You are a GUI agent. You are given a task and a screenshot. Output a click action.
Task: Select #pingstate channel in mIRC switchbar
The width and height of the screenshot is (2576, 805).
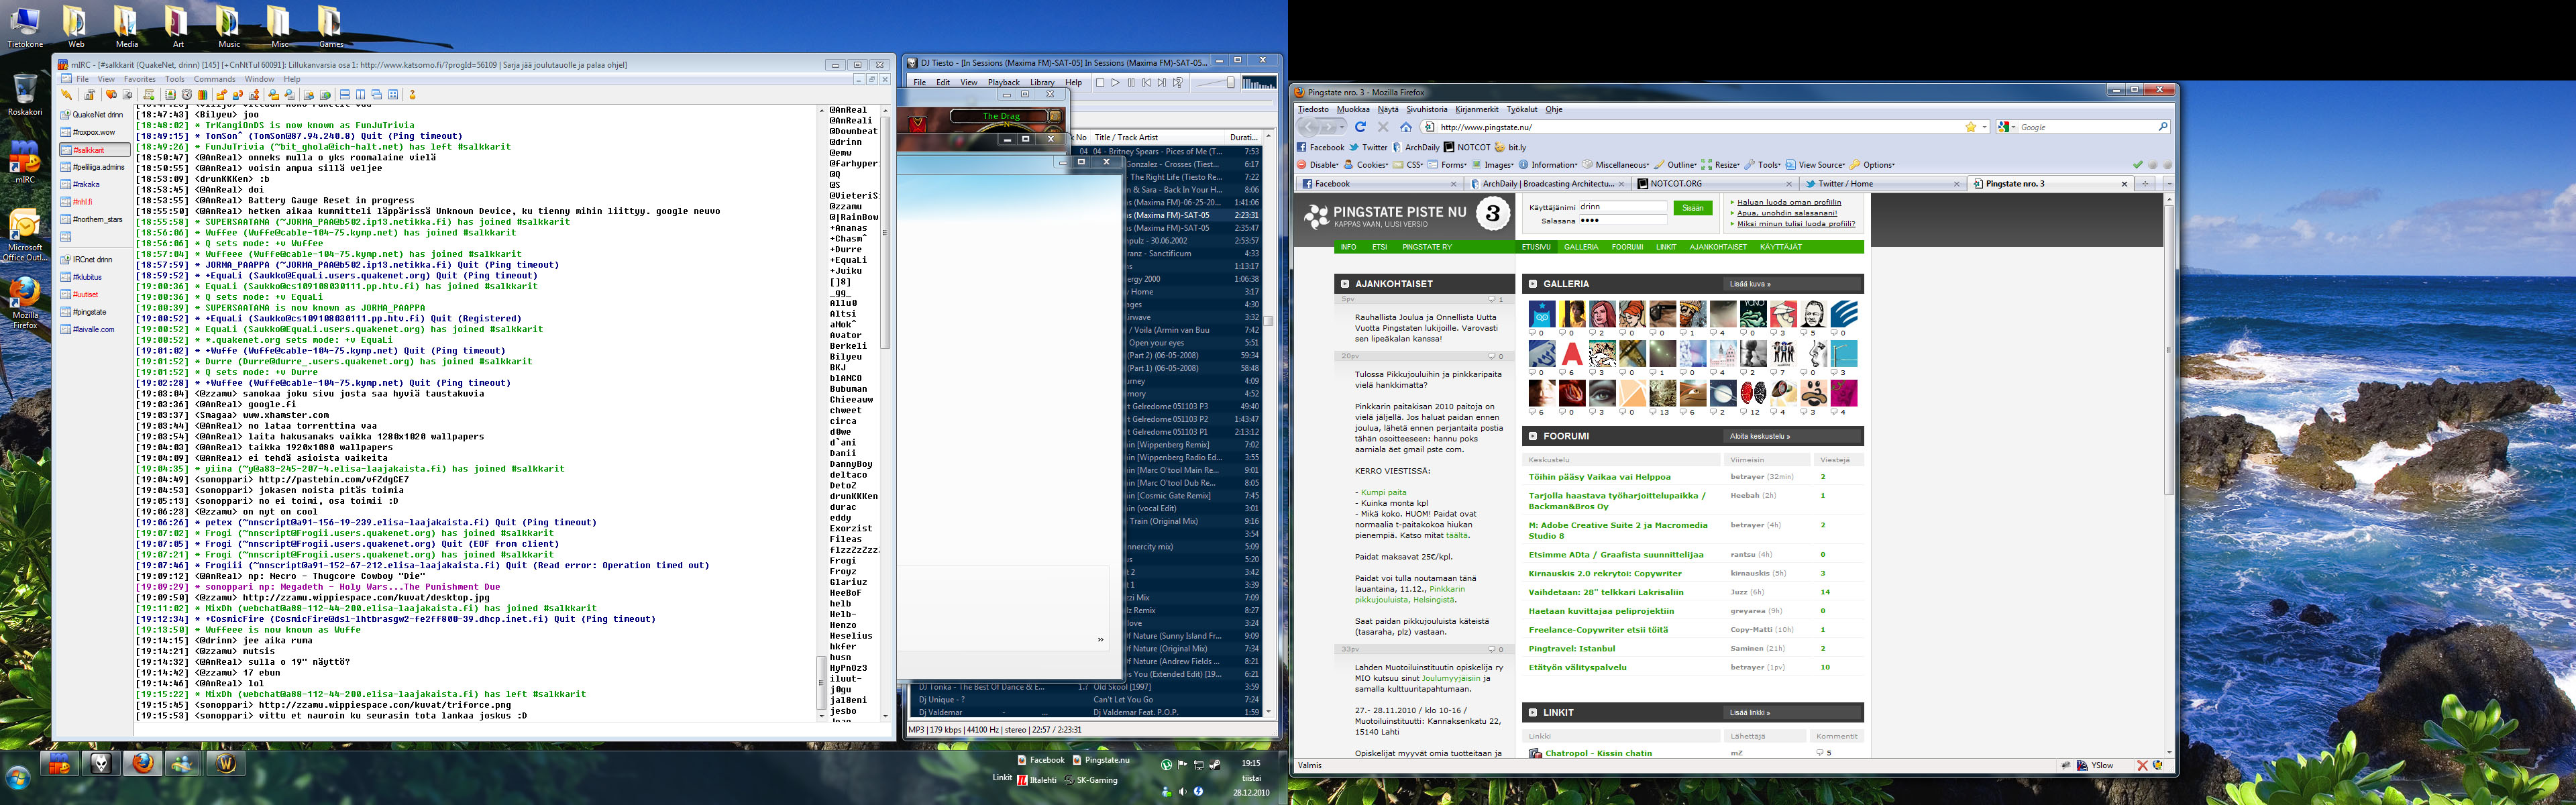(90, 312)
